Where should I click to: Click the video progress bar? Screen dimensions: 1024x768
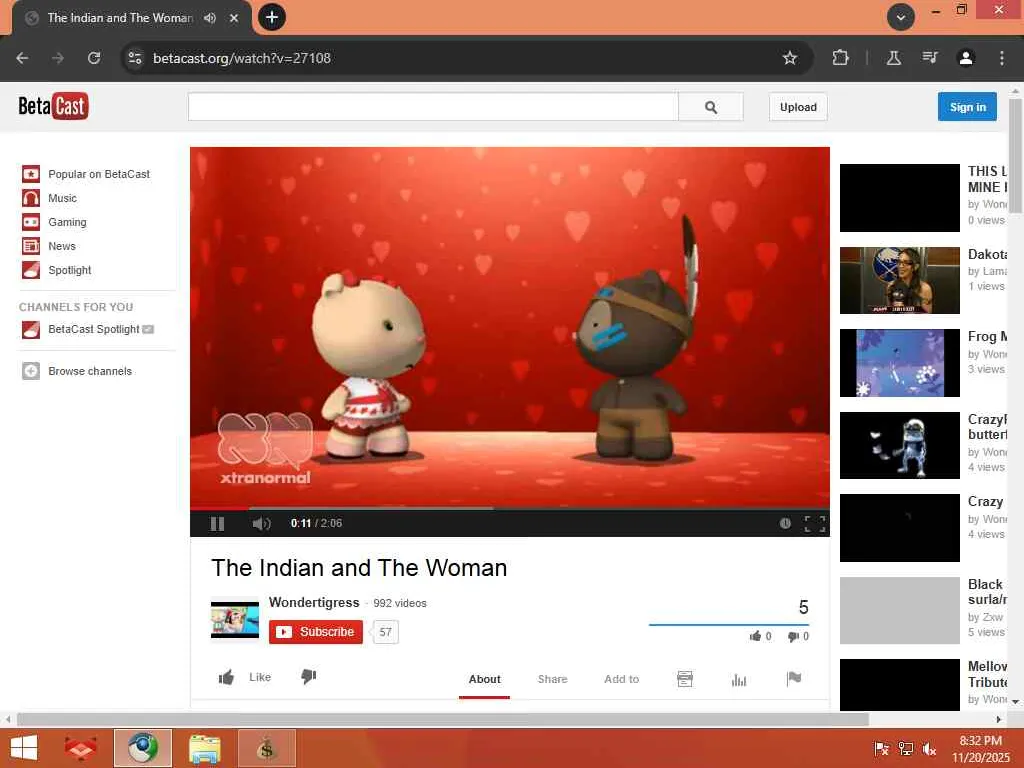(509, 507)
